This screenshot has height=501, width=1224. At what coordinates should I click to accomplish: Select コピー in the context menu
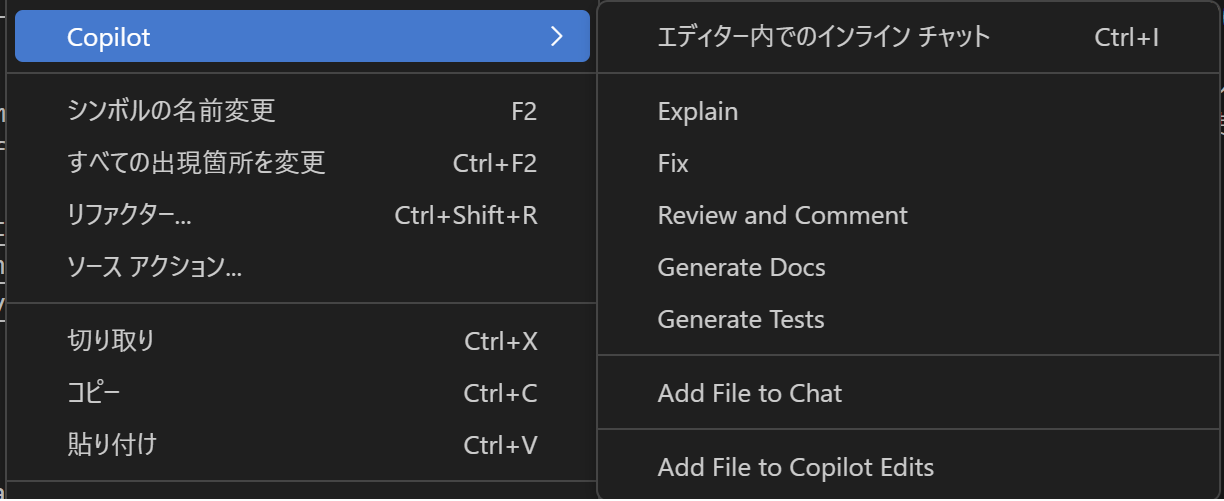click(x=94, y=393)
